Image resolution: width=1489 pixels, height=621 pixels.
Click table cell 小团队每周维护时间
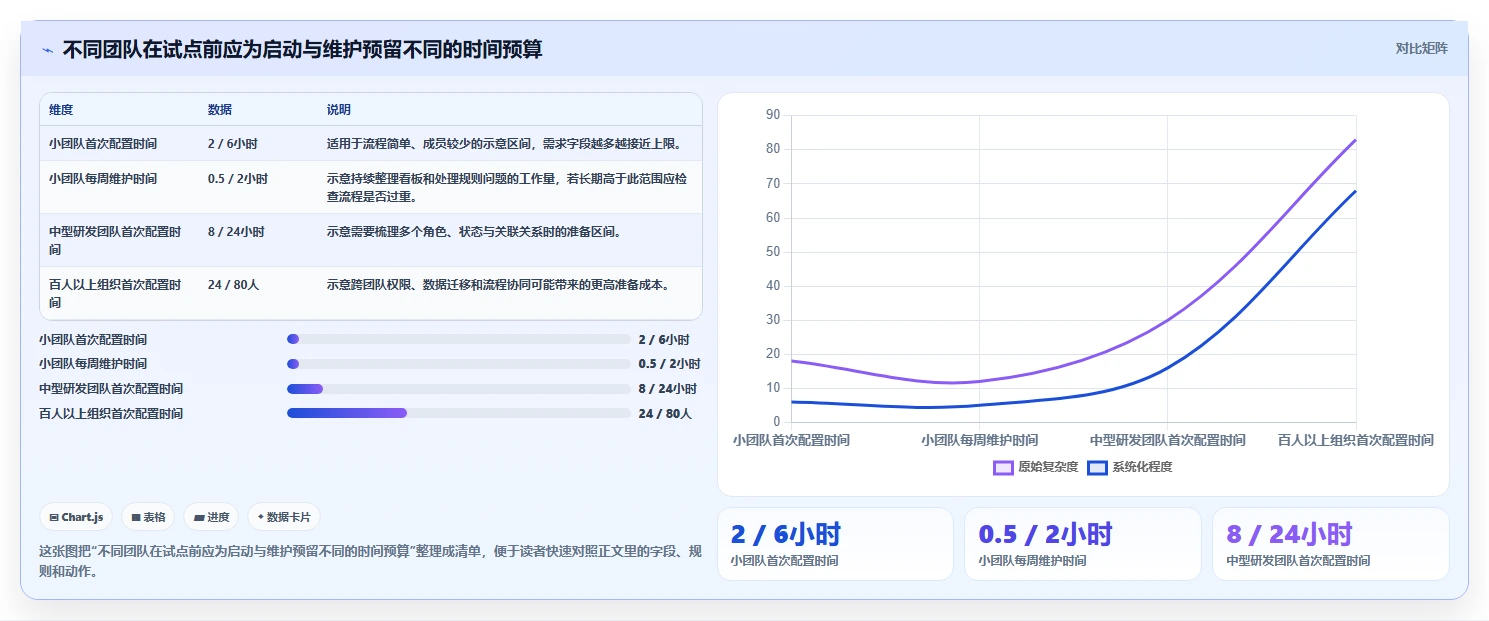[x=103, y=179]
